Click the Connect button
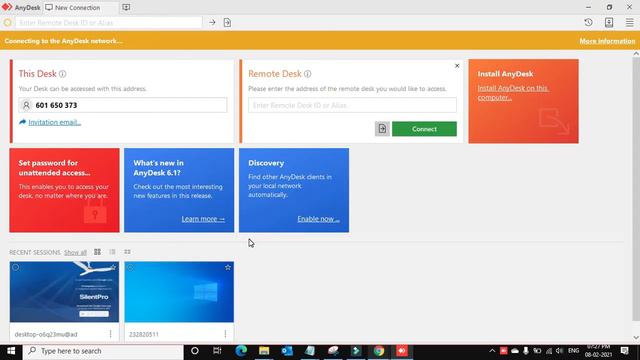This screenshot has width=640, height=360. pos(424,129)
